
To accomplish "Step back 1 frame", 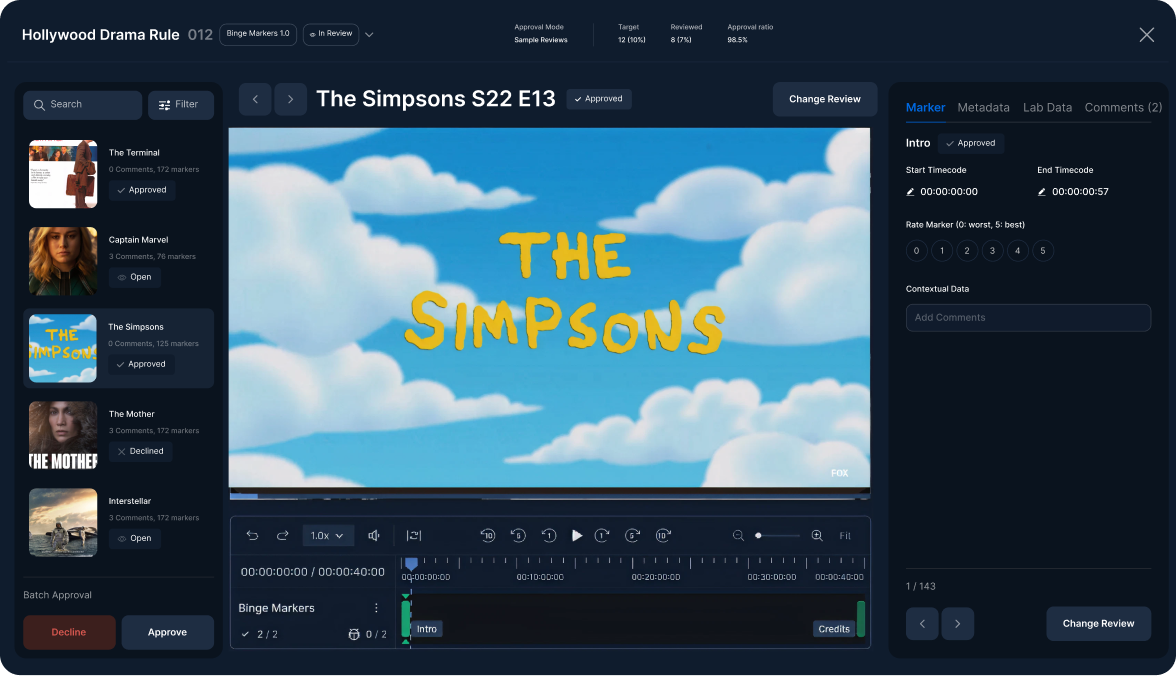I will (549, 536).
